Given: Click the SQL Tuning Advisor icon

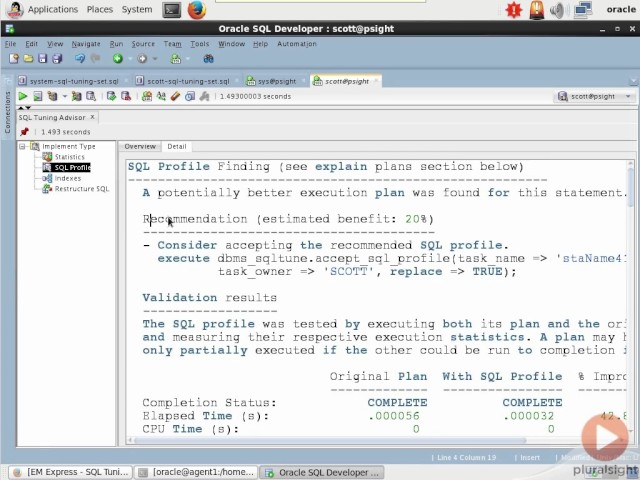Looking at the screenshot, I should click(91, 96).
